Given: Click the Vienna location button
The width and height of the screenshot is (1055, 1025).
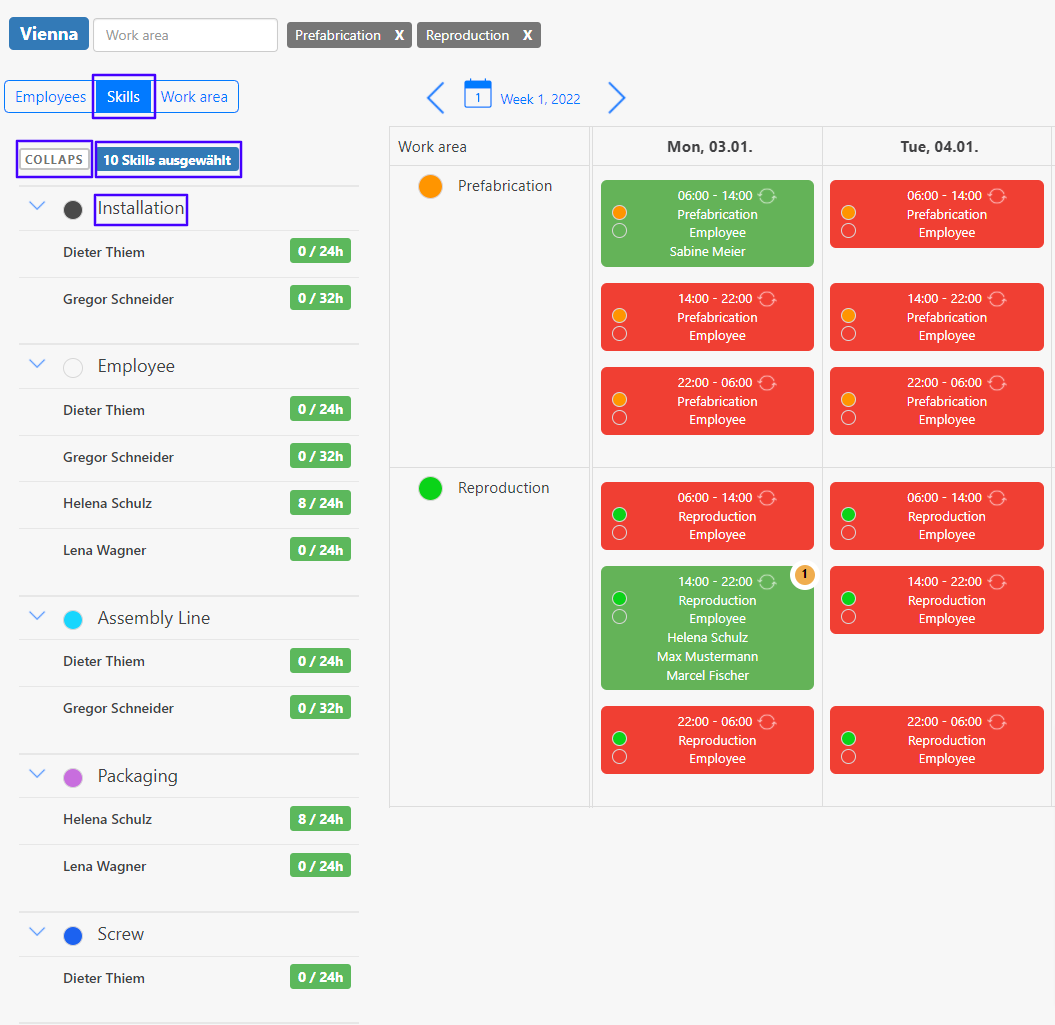Looking at the screenshot, I should pyautogui.click(x=48, y=34).
